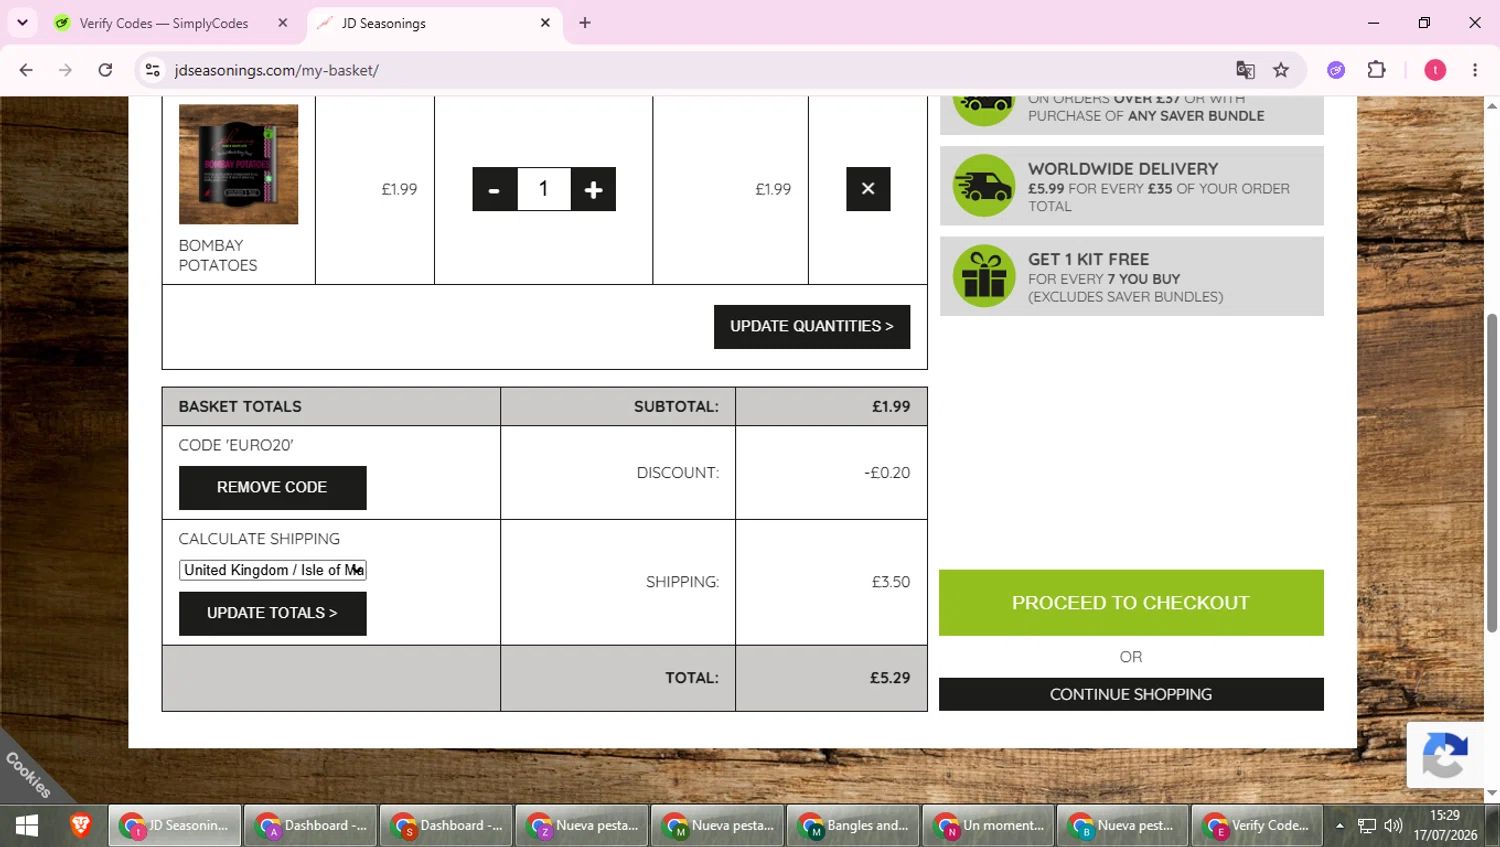The image size is (1500, 847).
Task: Click the address bar URL
Action: (x=276, y=70)
